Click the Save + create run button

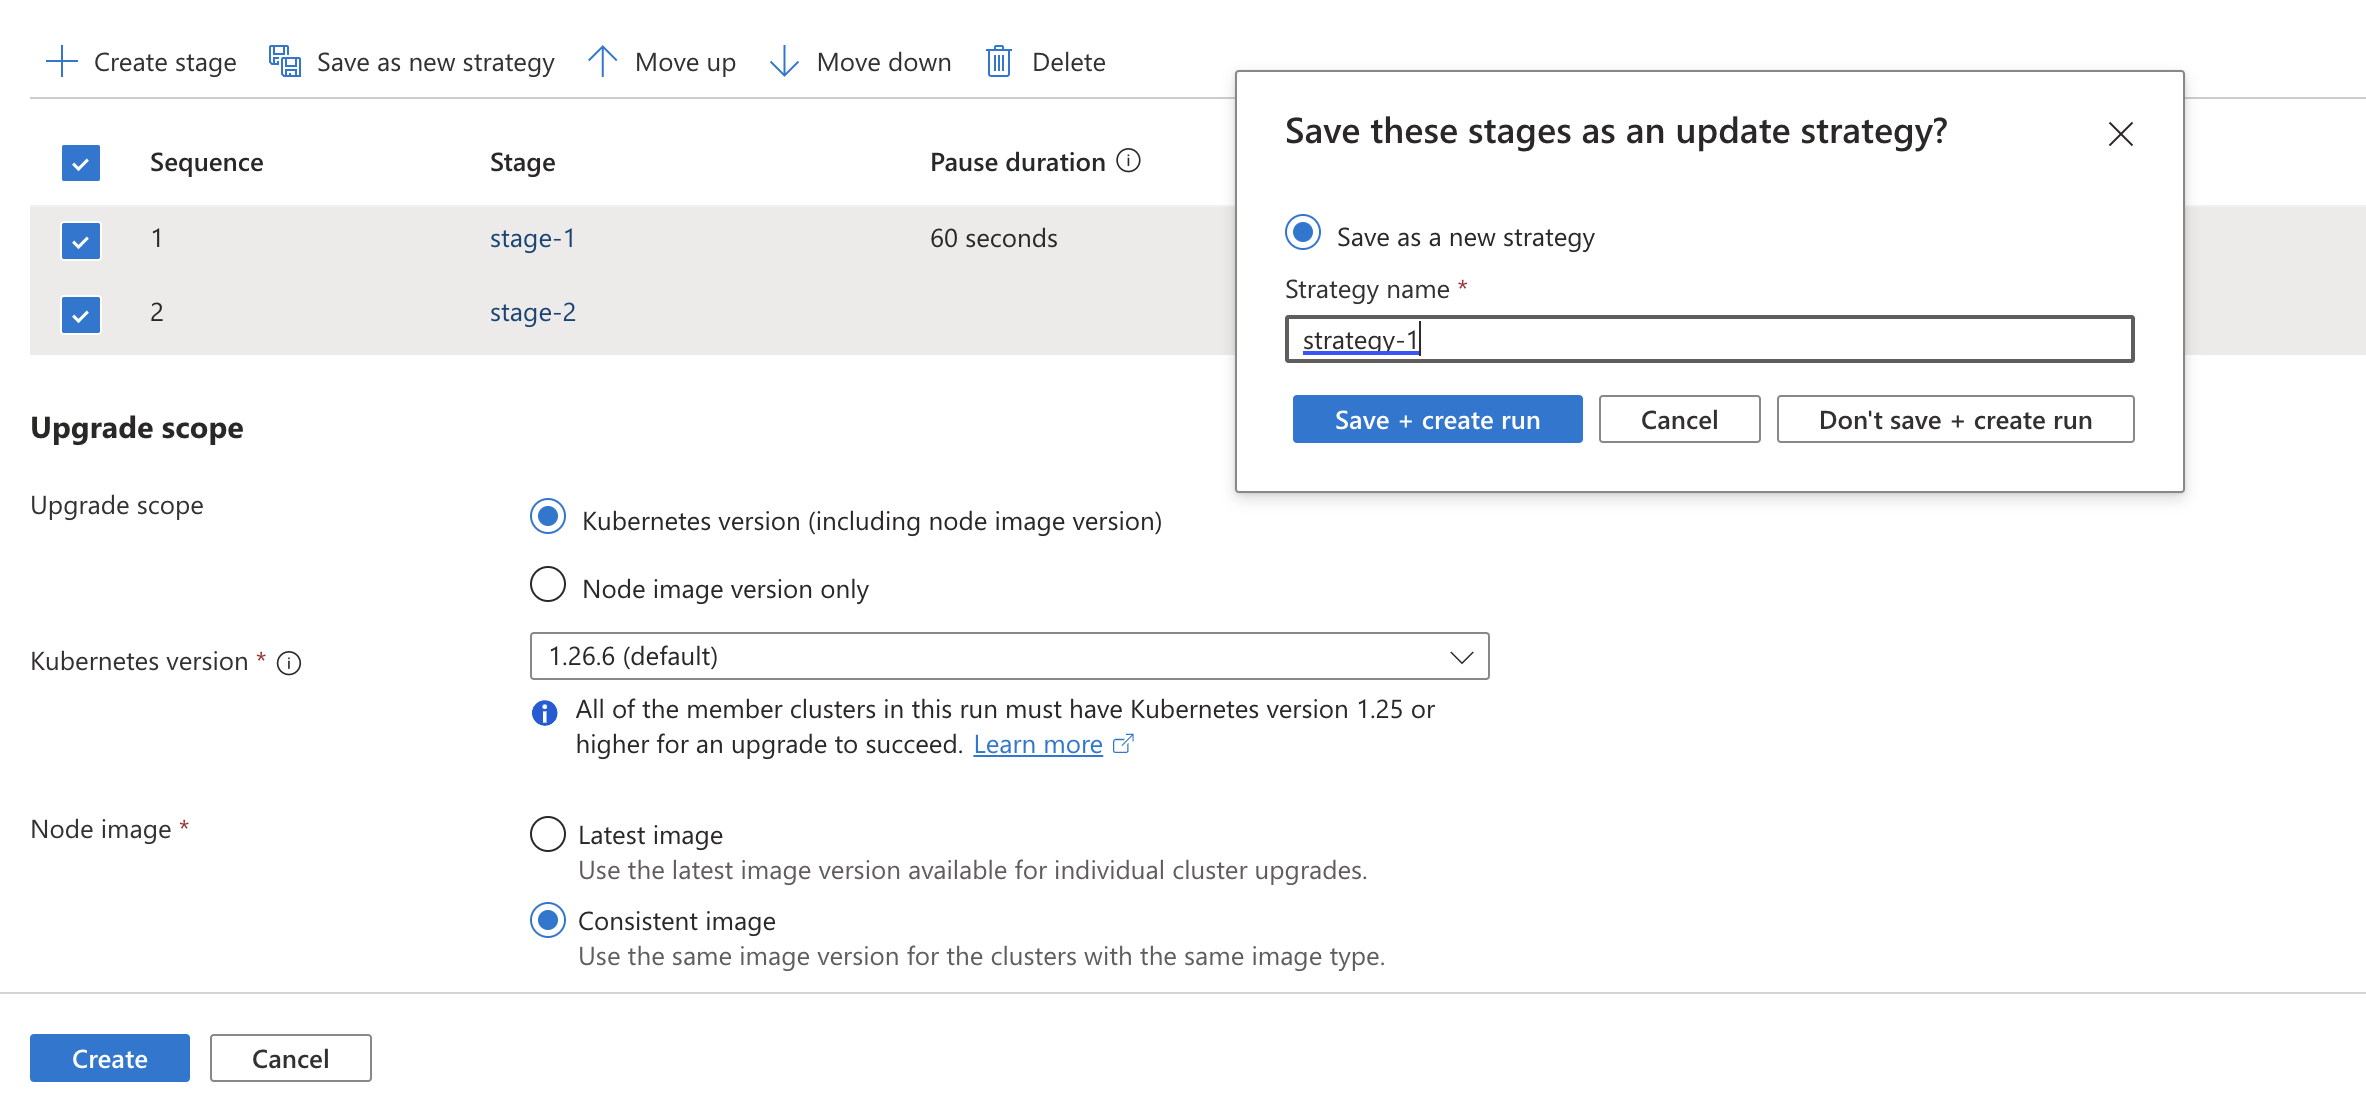[x=1437, y=419]
